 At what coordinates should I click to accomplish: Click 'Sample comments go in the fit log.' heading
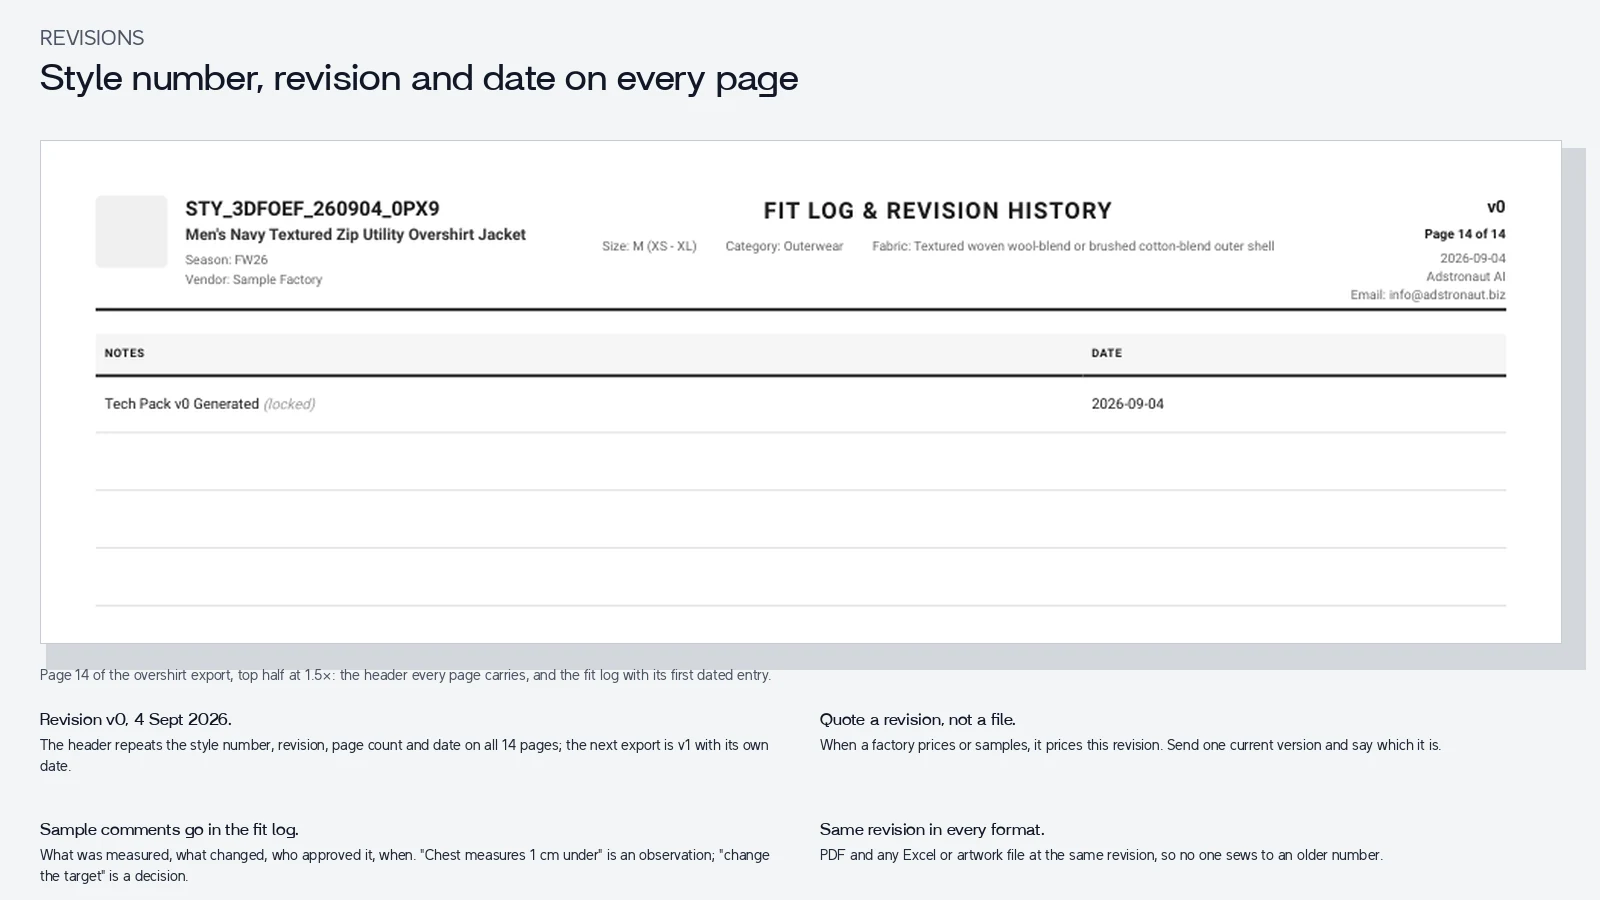click(169, 829)
